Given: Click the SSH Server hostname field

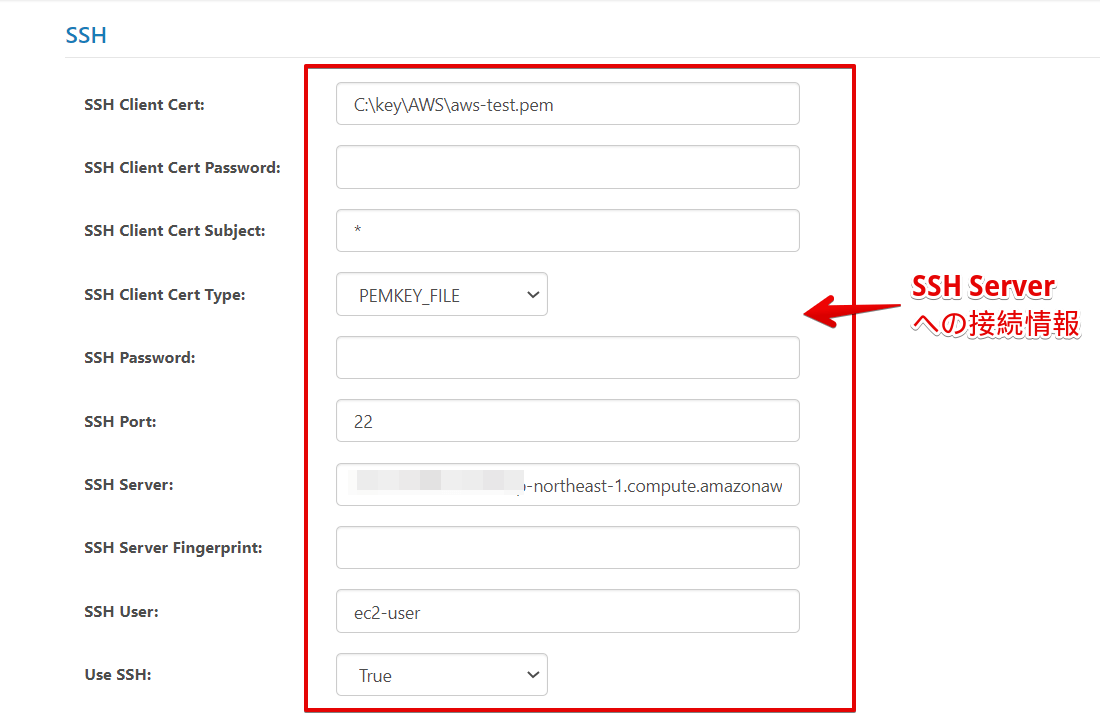Looking at the screenshot, I should pos(567,485).
